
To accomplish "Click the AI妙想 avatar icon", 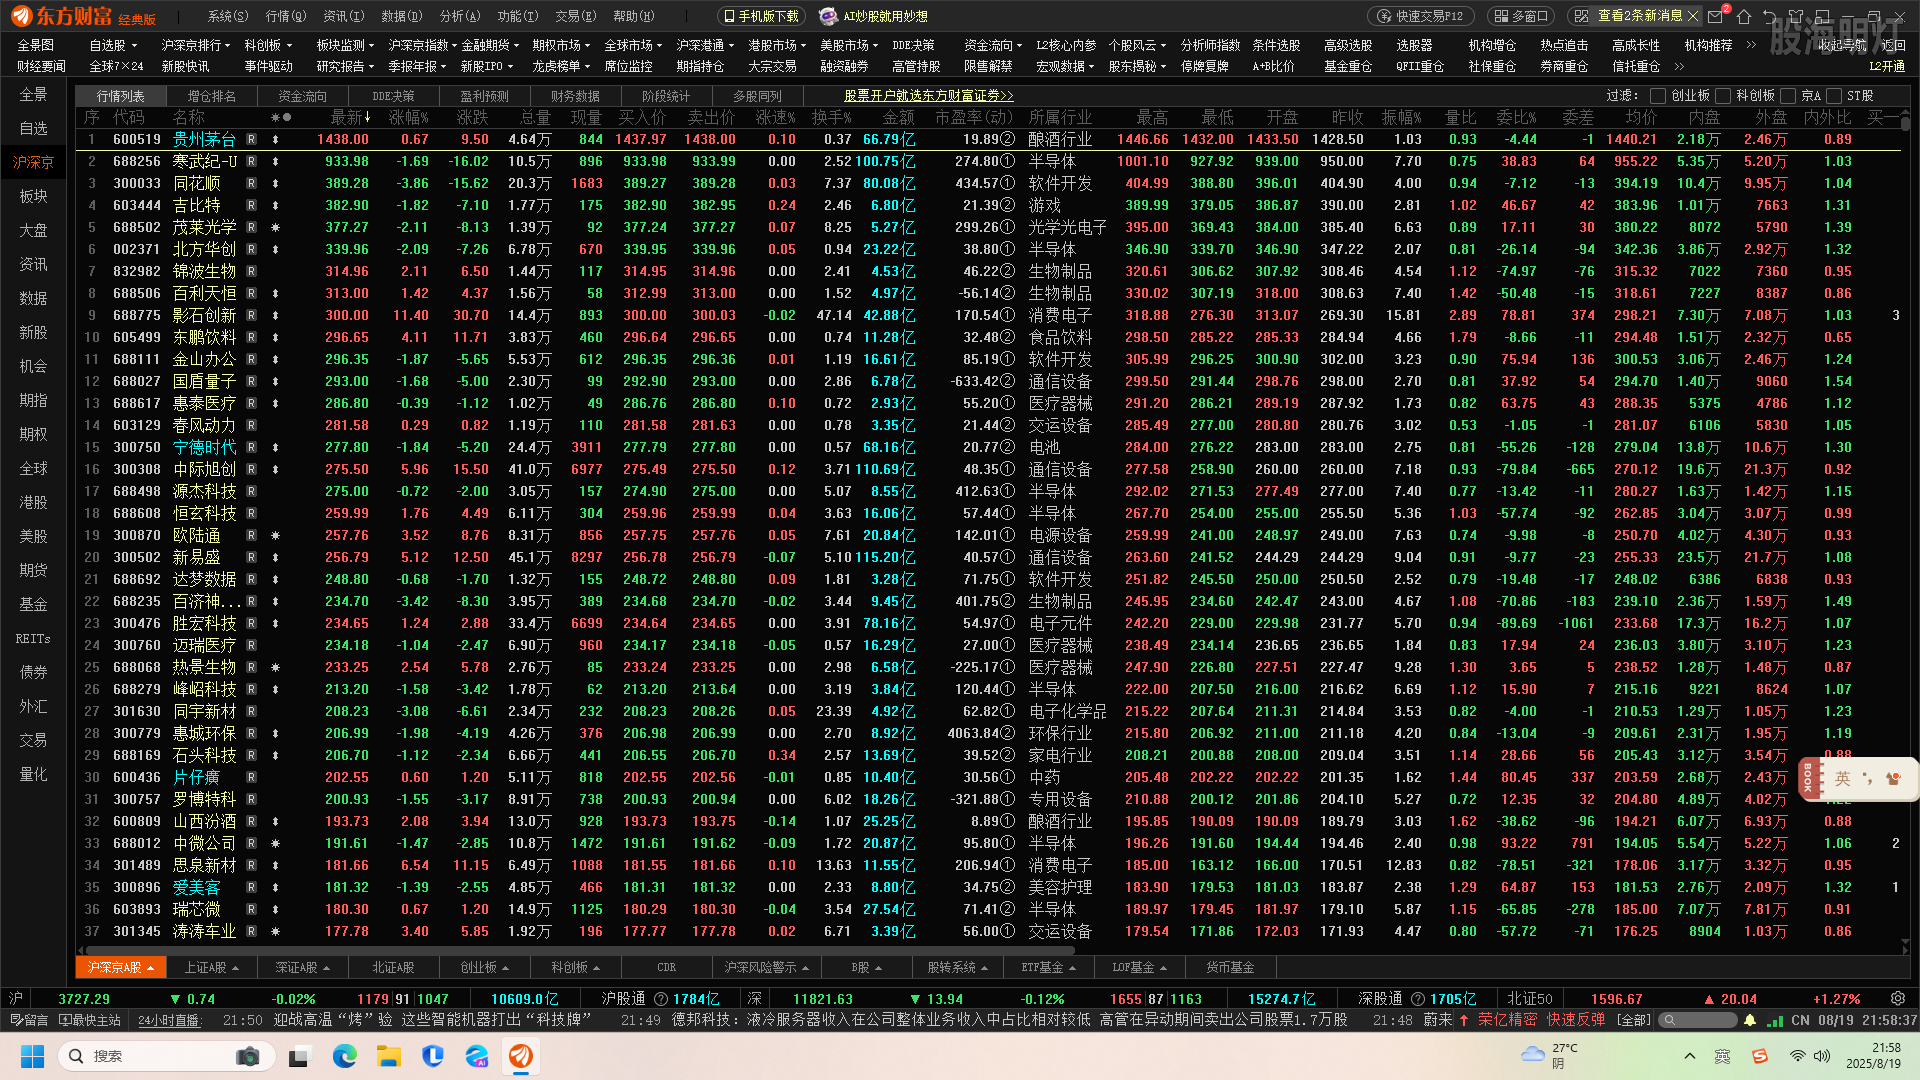I will click(828, 16).
